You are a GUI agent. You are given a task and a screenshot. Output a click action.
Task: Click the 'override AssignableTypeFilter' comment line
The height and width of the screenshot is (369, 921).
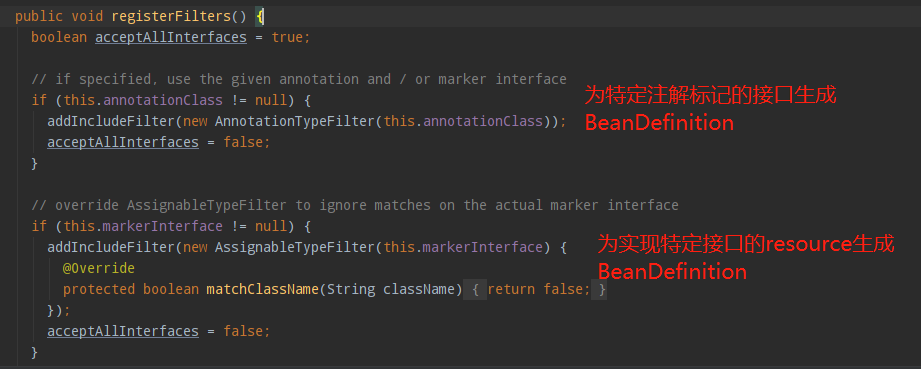pyautogui.click(x=355, y=205)
